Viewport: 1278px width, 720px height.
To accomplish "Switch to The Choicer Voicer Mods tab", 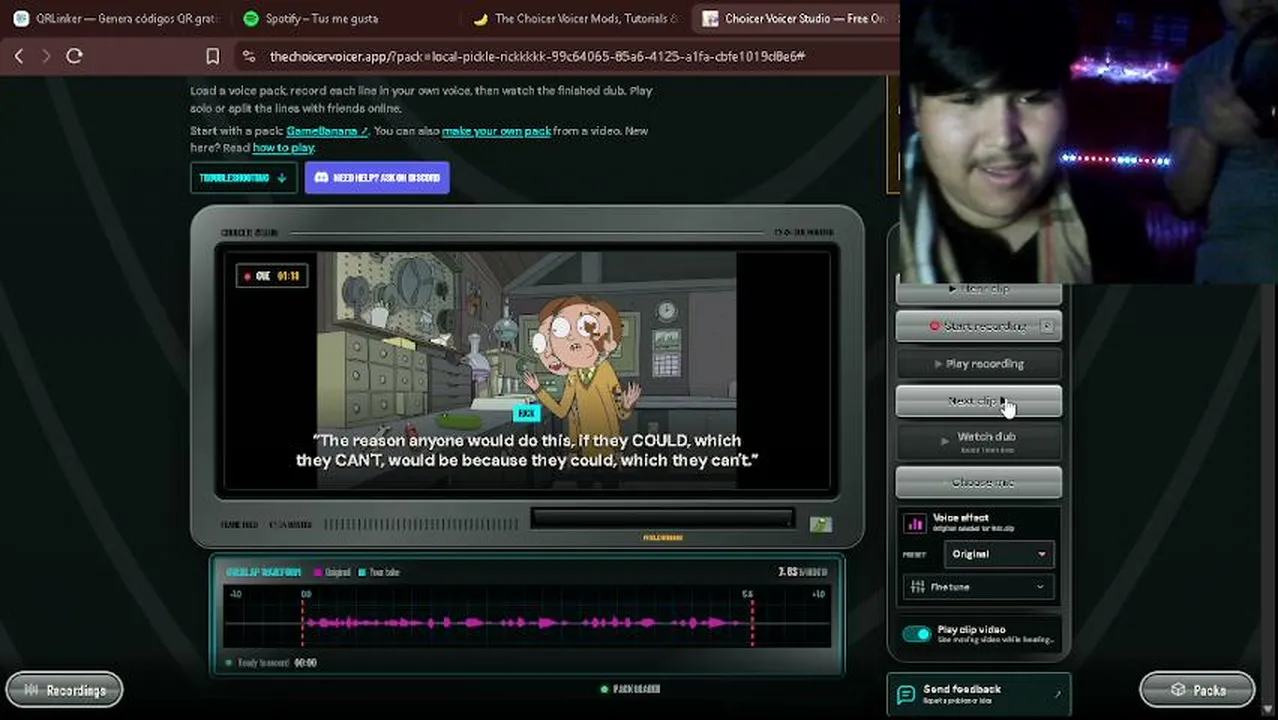I will coord(575,18).
